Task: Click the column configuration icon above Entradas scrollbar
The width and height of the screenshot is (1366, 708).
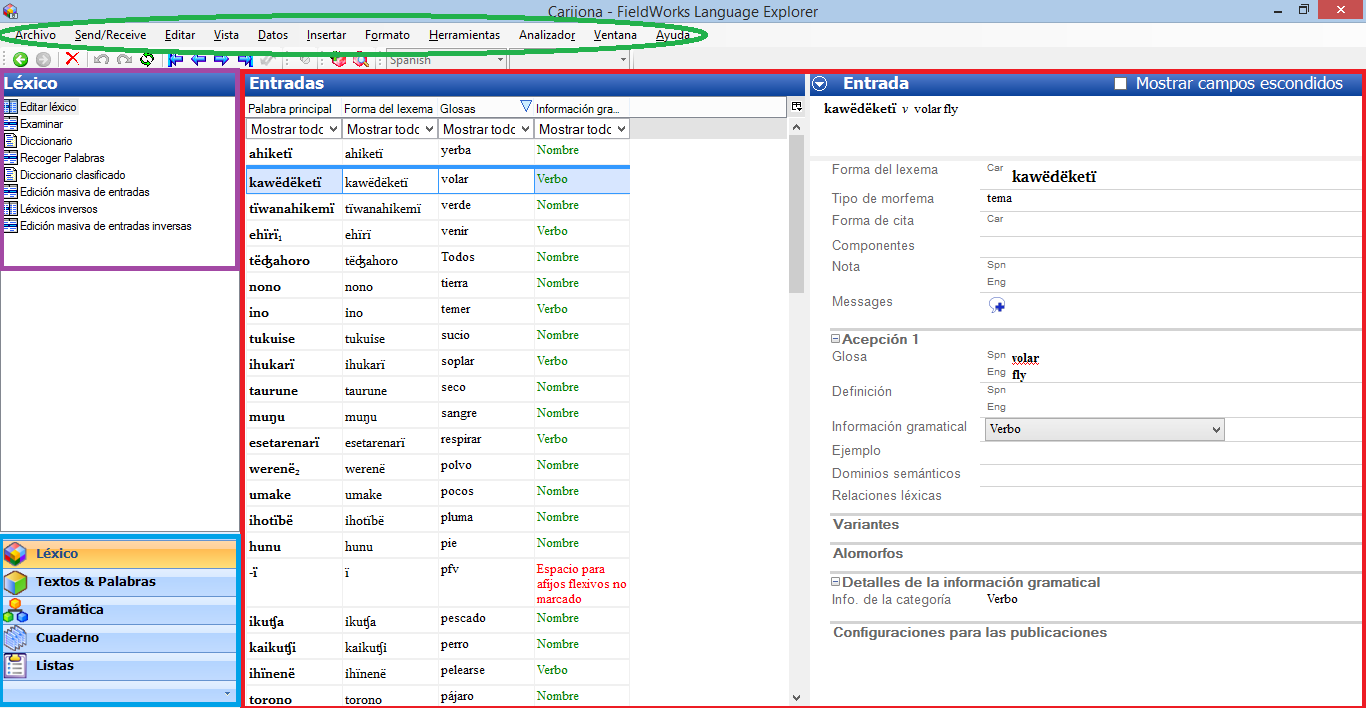Action: (x=797, y=106)
